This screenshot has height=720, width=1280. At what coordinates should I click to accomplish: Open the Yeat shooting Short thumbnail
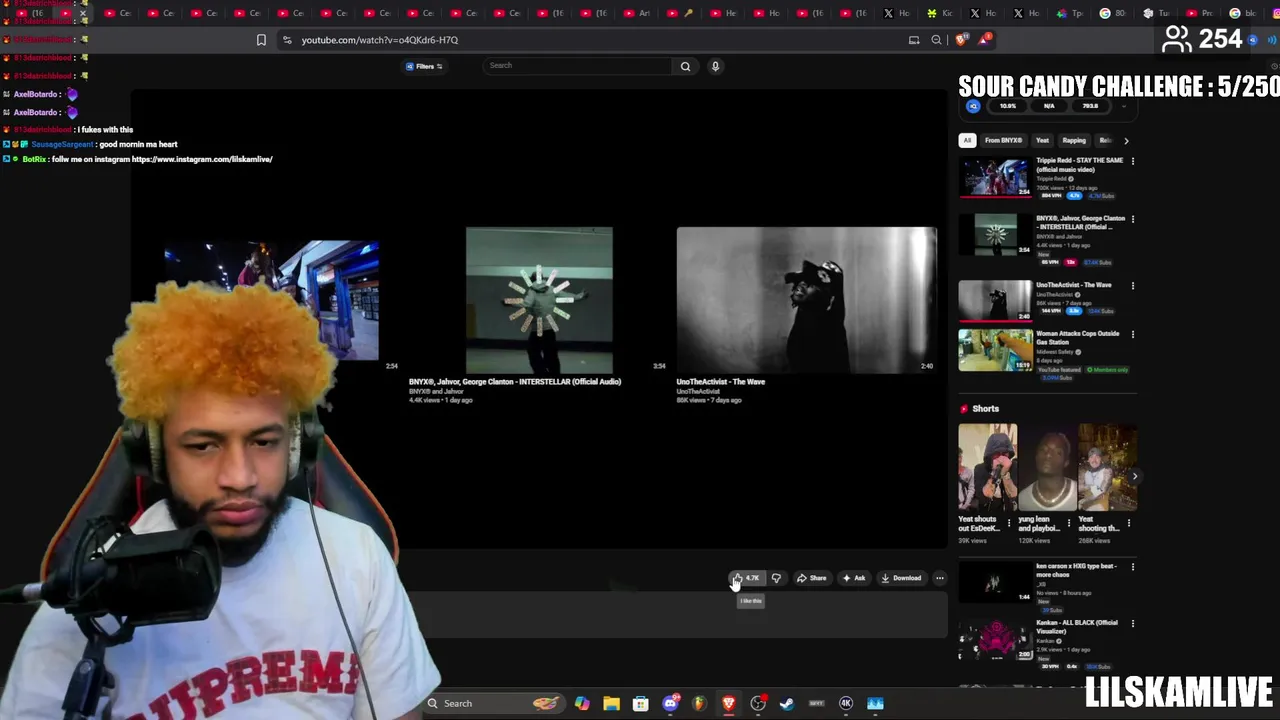(x=1107, y=467)
